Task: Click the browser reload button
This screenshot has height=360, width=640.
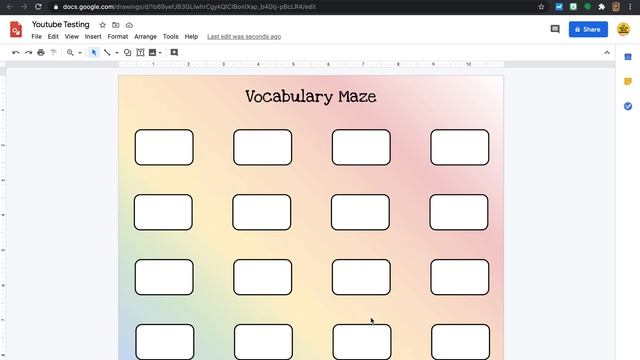Action: point(38,7)
